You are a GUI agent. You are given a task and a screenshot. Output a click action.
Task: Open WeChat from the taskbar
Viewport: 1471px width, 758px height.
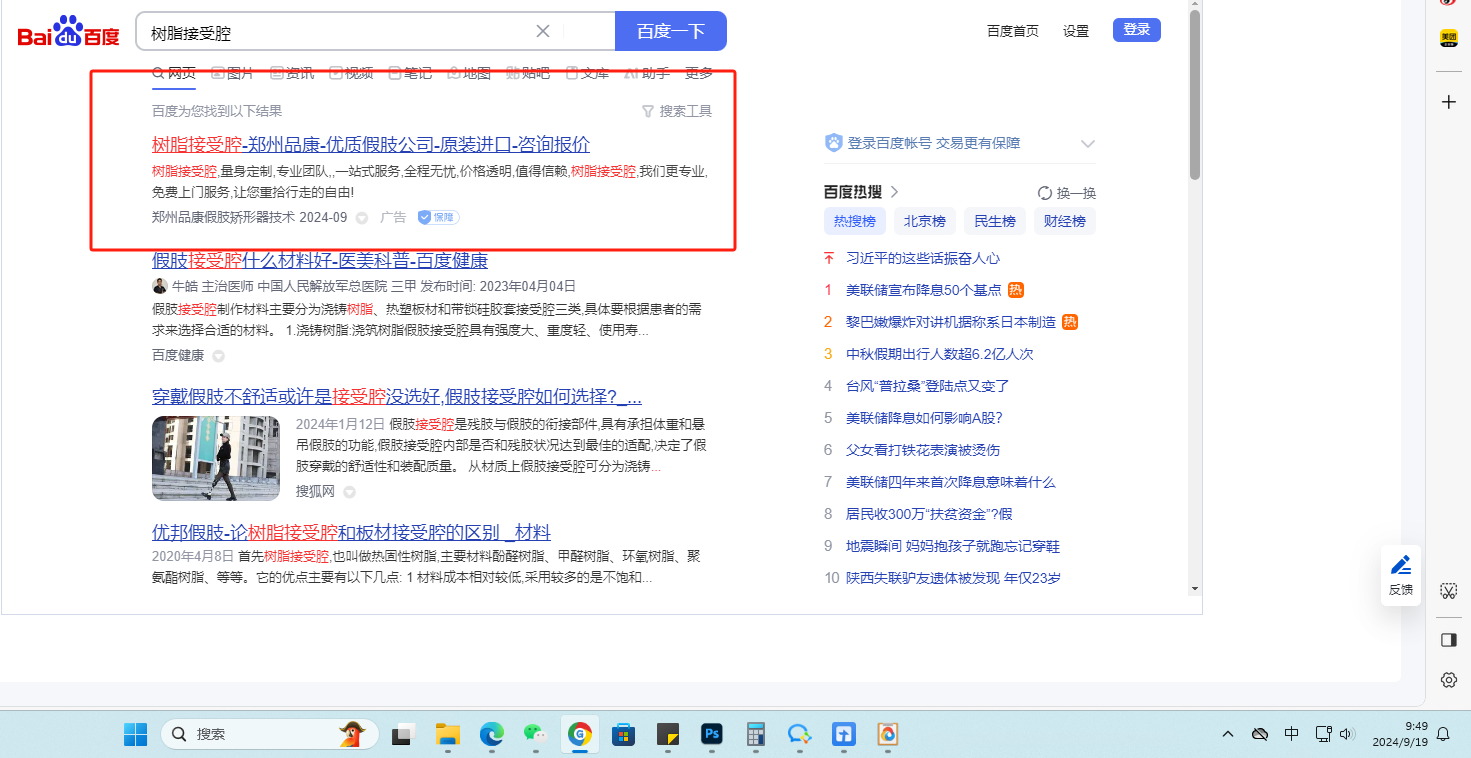(535, 735)
